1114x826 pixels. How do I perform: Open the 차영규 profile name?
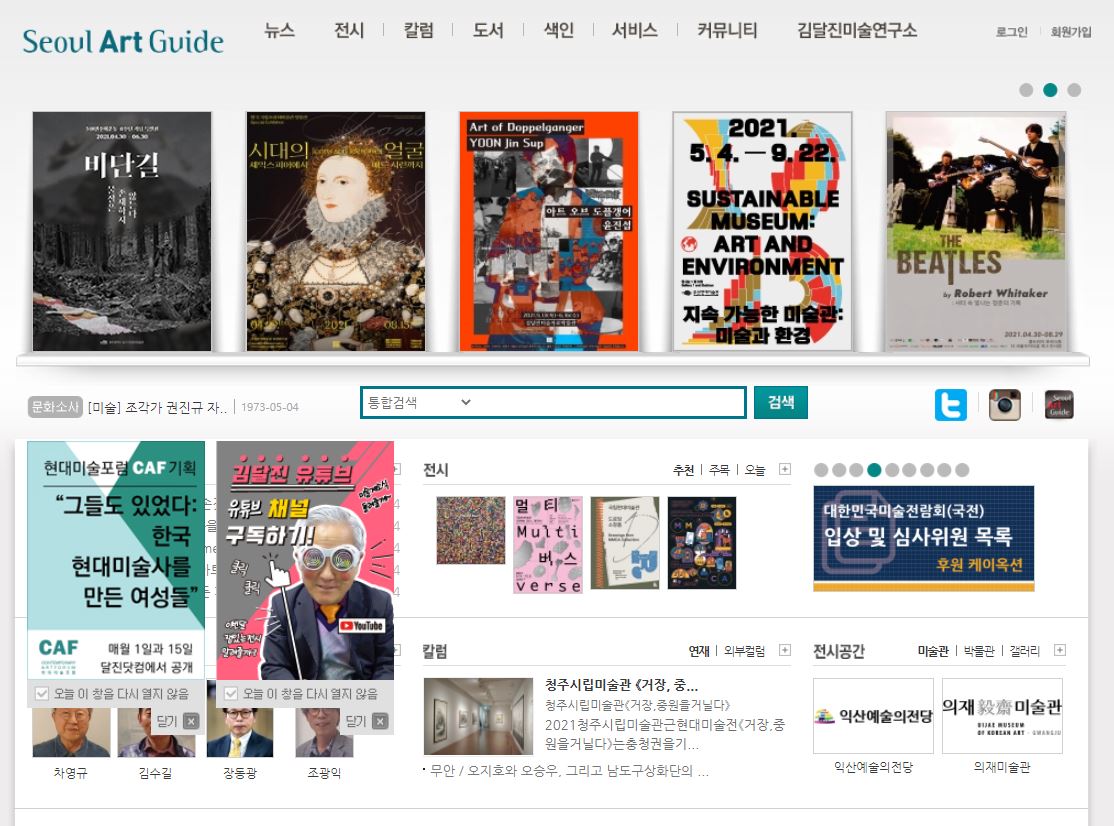pyautogui.click(x=70, y=772)
